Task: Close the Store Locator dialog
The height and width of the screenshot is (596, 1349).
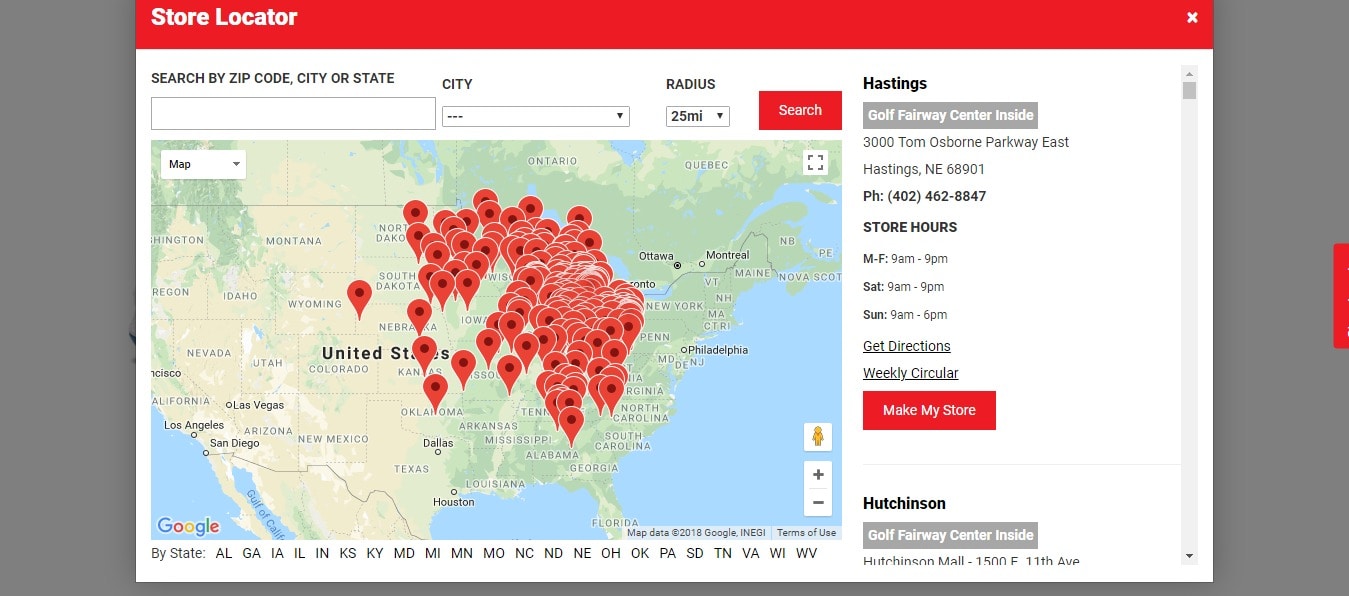Action: pos(1192,17)
